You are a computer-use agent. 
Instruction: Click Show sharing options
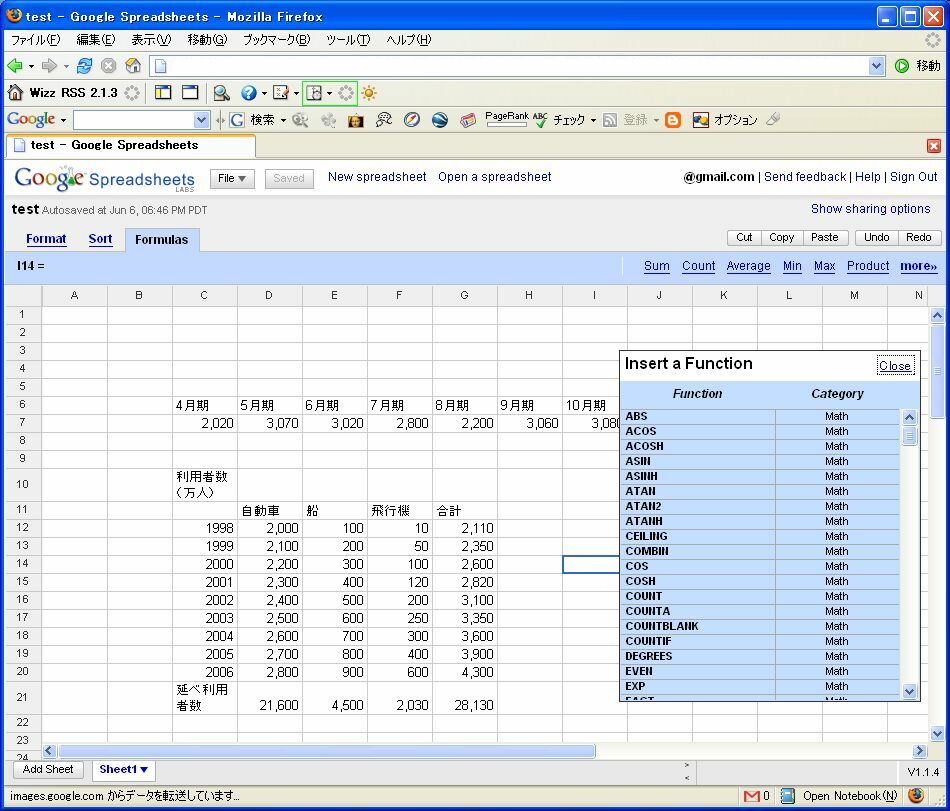[x=870, y=209]
